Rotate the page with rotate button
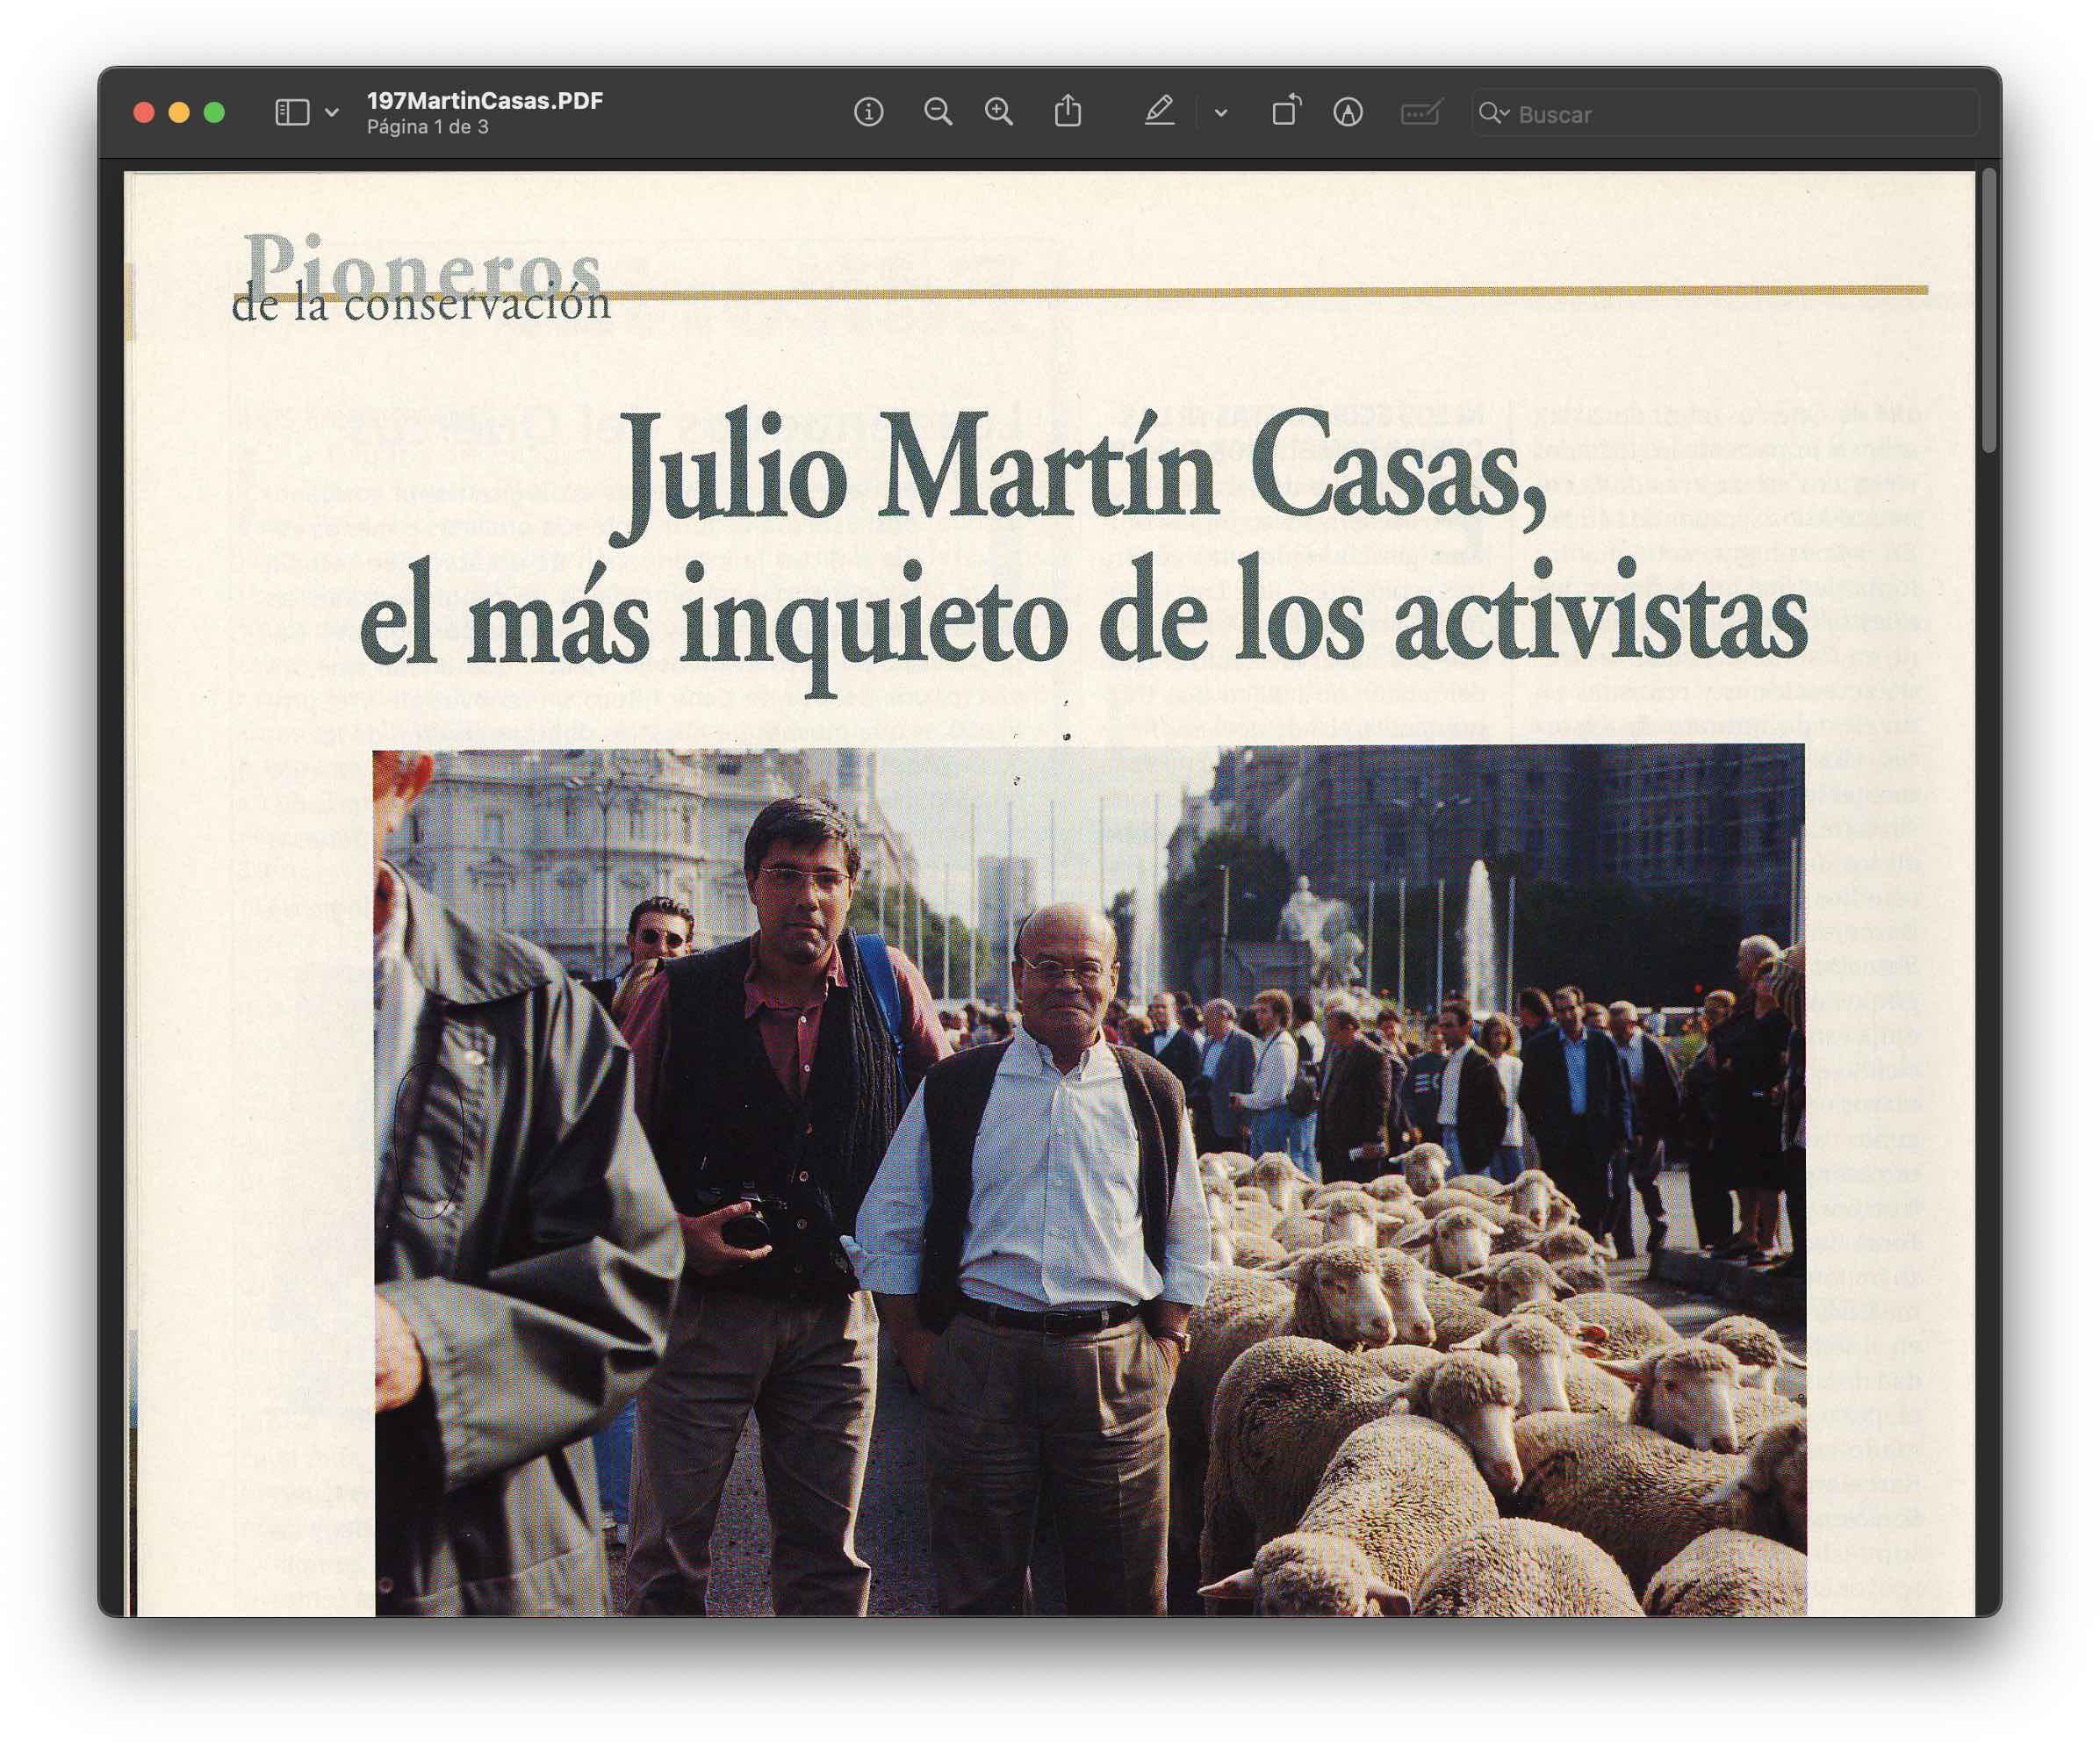2100x1747 pixels. pyautogui.click(x=1286, y=110)
